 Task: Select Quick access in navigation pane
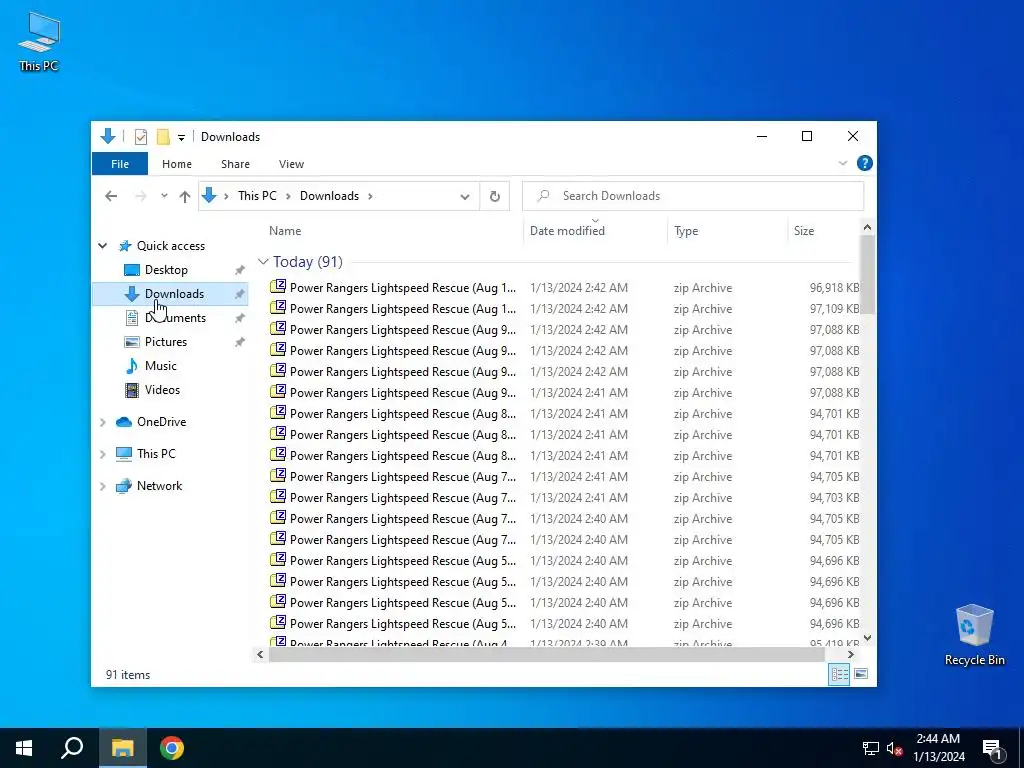(x=170, y=246)
